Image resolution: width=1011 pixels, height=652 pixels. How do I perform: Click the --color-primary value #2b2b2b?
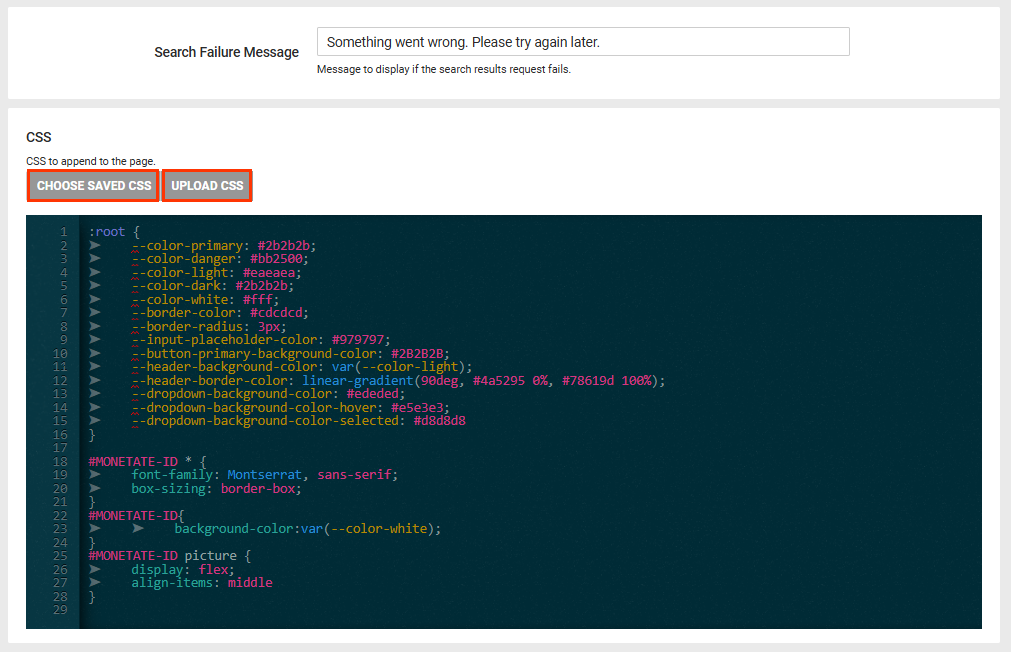[x=284, y=246]
